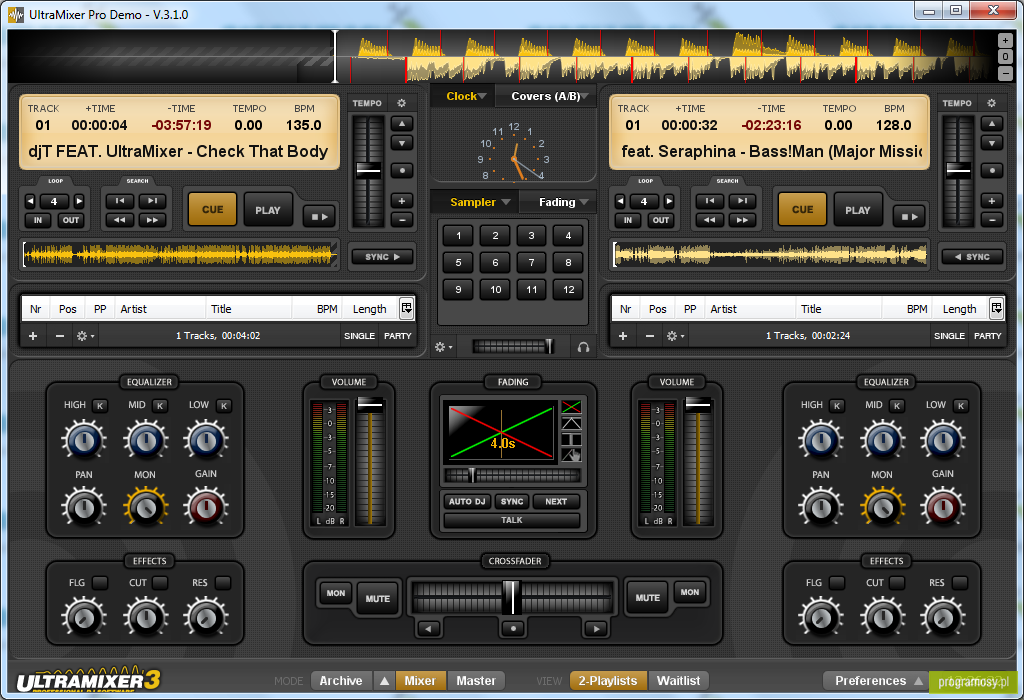This screenshot has height=700, width=1024.
Task: Remove track from right playlist
Action: 650,336
